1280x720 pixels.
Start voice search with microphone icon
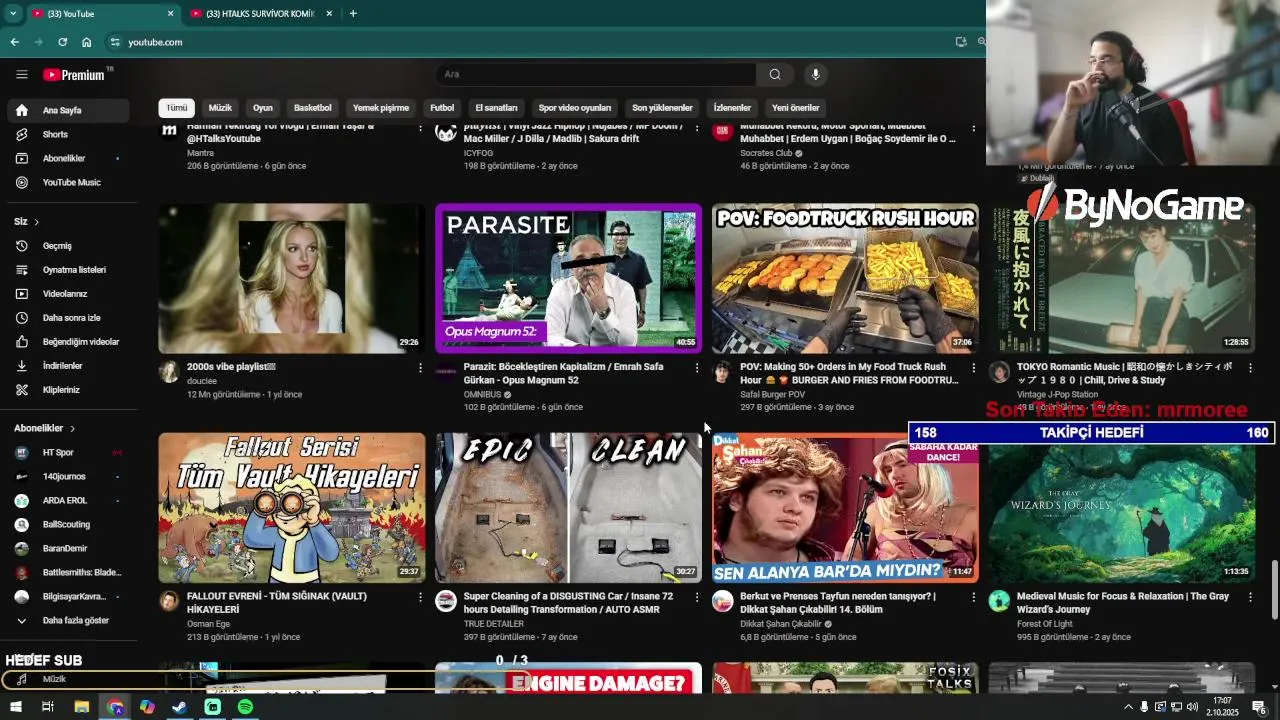(816, 74)
